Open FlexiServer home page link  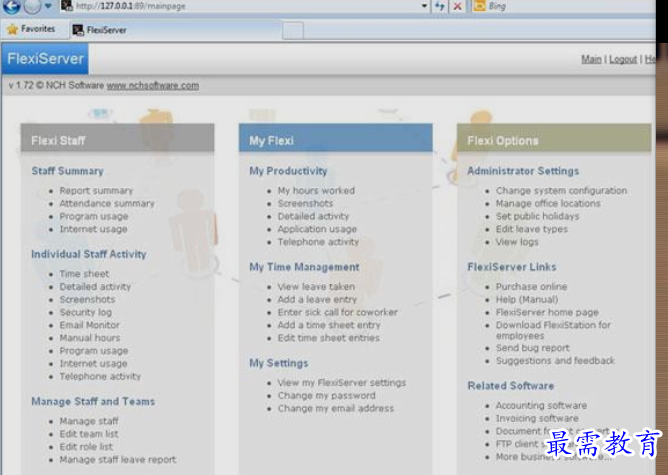(547, 312)
